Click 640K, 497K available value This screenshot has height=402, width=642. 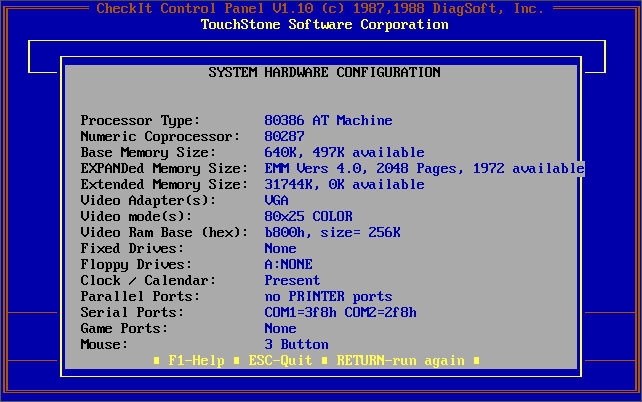pyautogui.click(x=344, y=152)
